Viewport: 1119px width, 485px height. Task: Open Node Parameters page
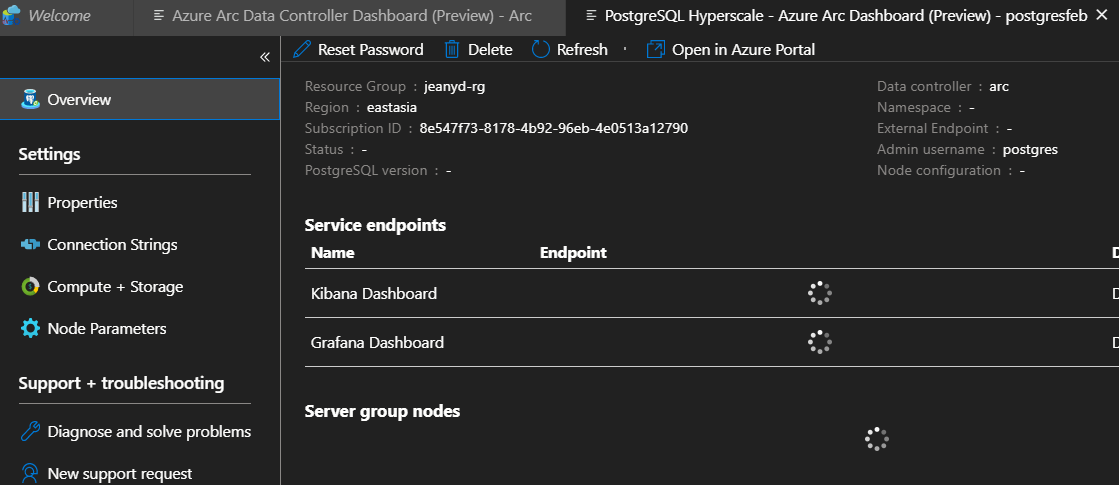107,329
